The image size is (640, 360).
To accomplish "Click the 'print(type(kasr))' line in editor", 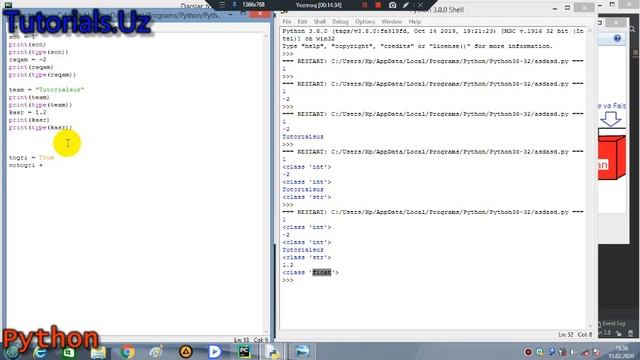I will click(x=40, y=127).
